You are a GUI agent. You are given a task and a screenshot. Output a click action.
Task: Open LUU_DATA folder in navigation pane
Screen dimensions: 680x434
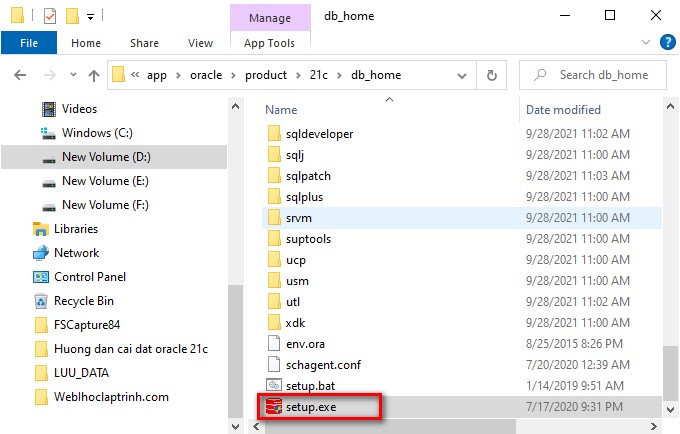tap(81, 373)
